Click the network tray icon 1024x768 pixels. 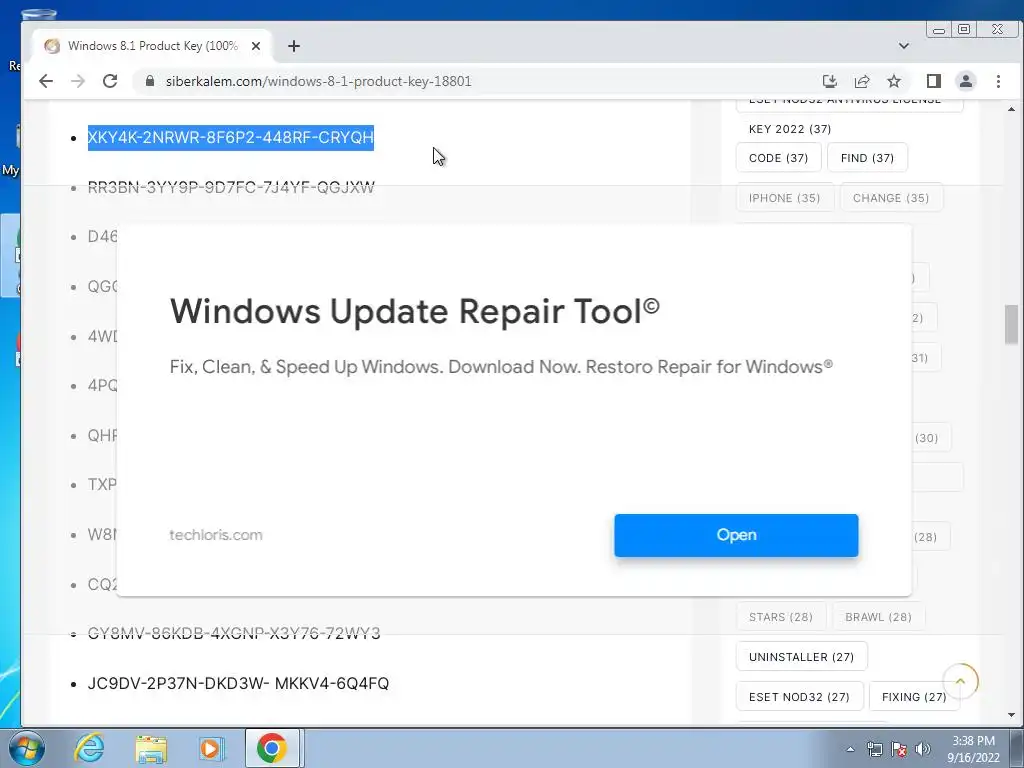[x=874, y=749]
